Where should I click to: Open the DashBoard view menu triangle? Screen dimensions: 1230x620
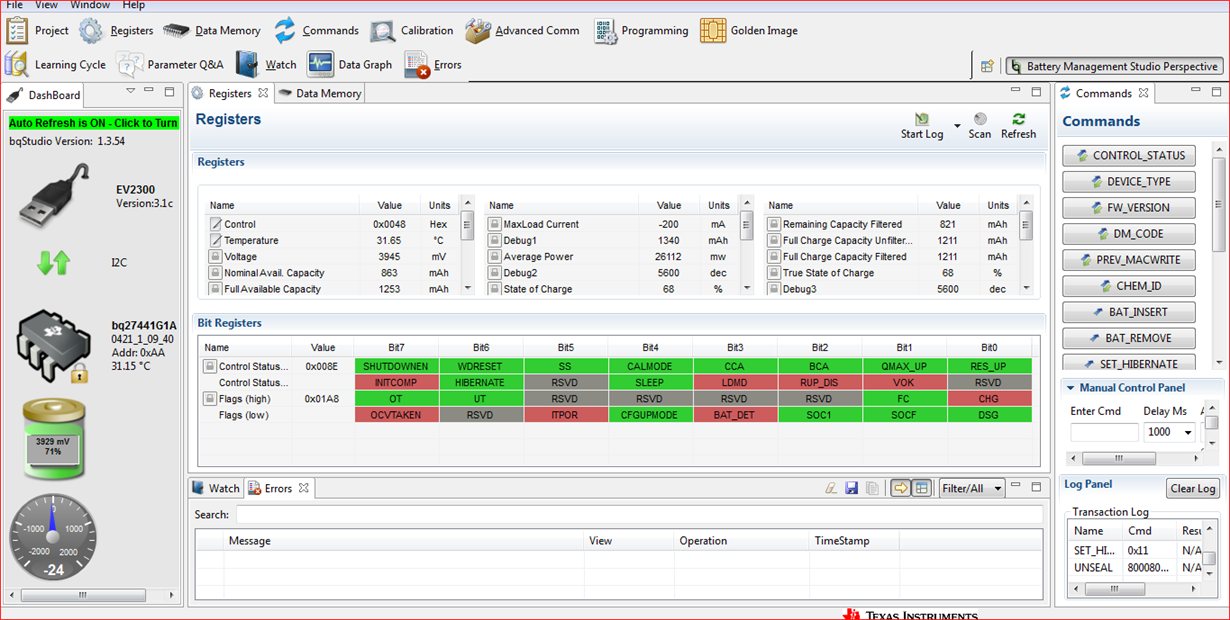131,91
